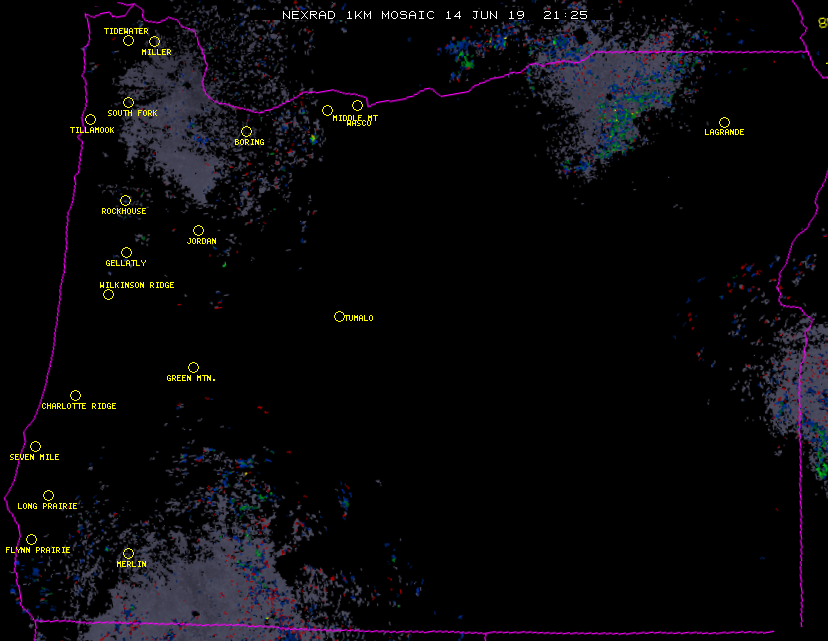Select the Tumalo station circle
This screenshot has width=828, height=641.
[x=339, y=316]
